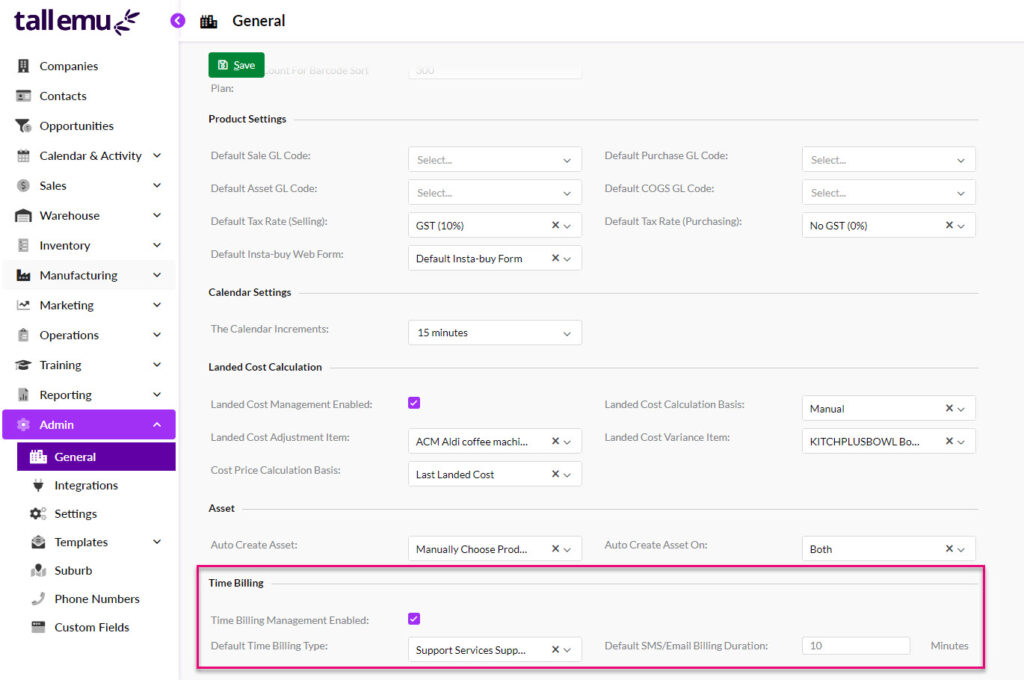The image size is (1024, 680).
Task: Open Default Sale GL Code dropdown
Action: point(494,160)
